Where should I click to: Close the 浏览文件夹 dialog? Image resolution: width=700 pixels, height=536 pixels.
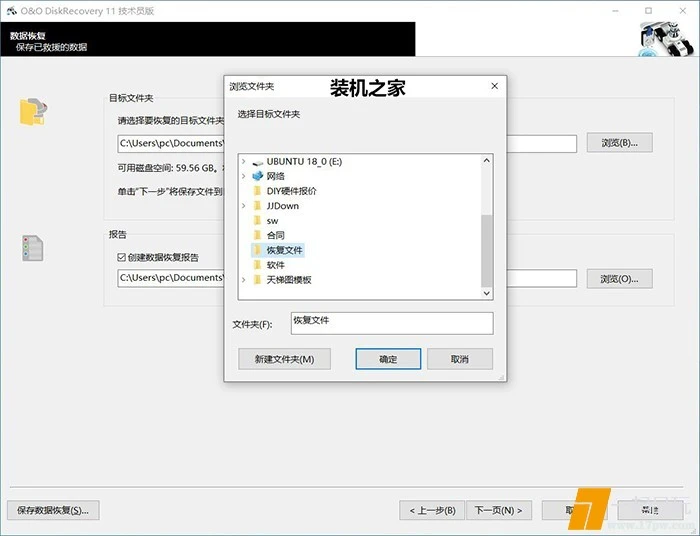pos(493,87)
